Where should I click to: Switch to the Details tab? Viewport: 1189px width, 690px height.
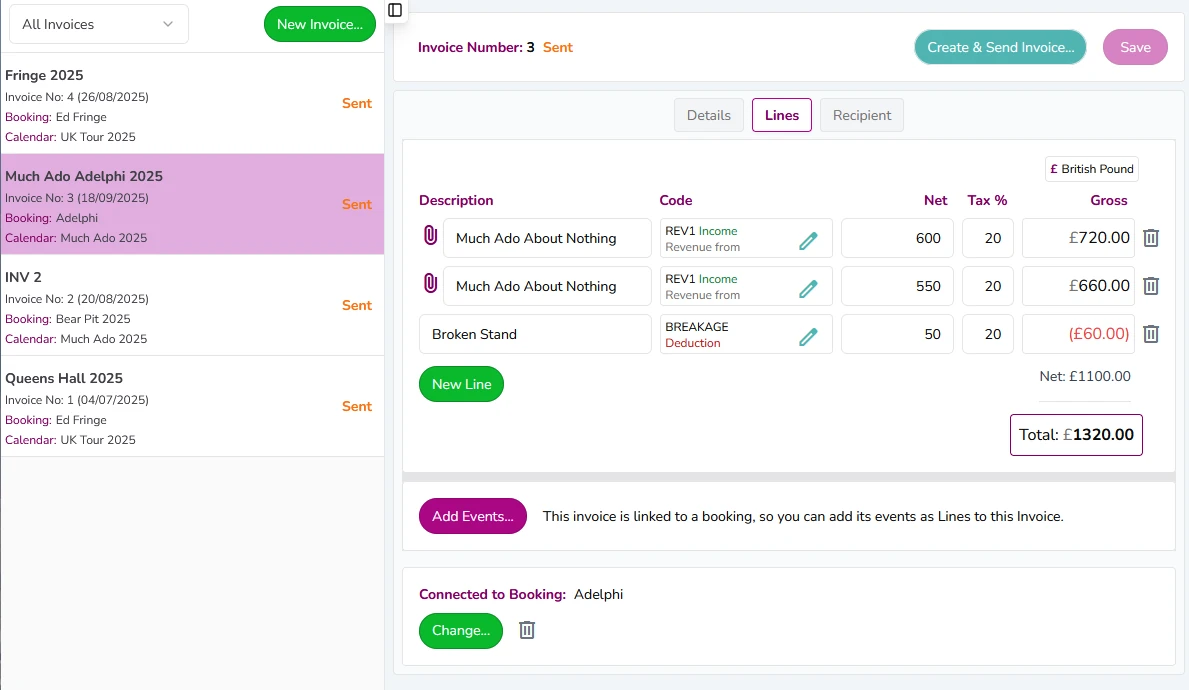pos(708,114)
